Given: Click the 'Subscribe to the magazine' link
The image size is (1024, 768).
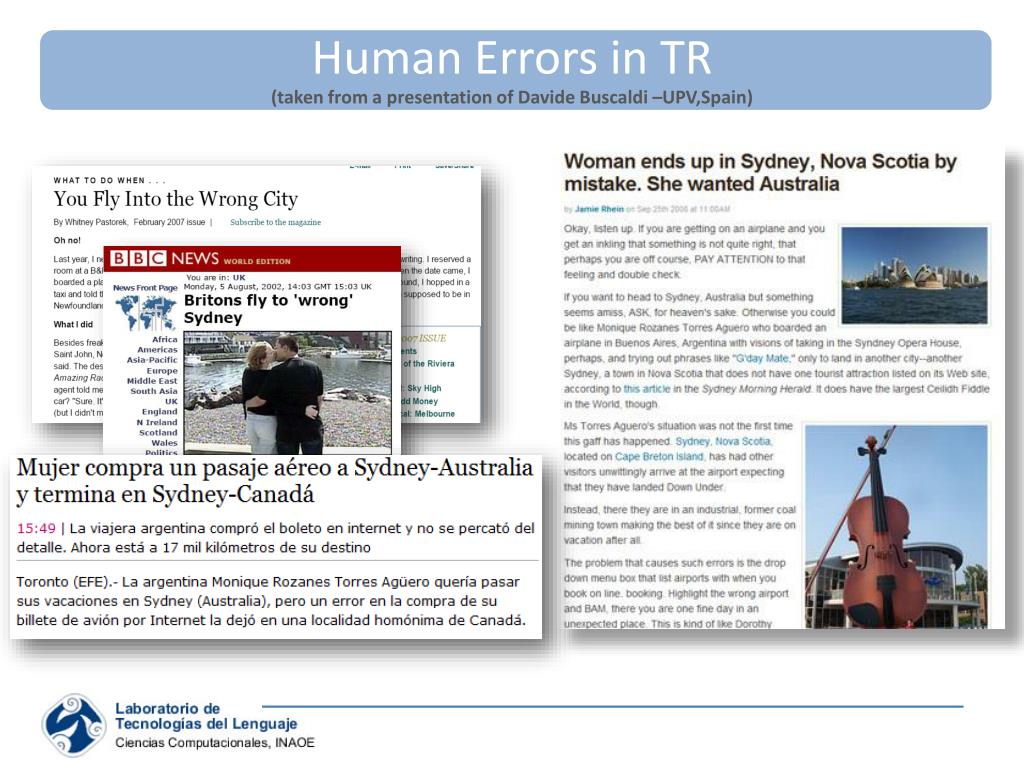Looking at the screenshot, I should [276, 222].
